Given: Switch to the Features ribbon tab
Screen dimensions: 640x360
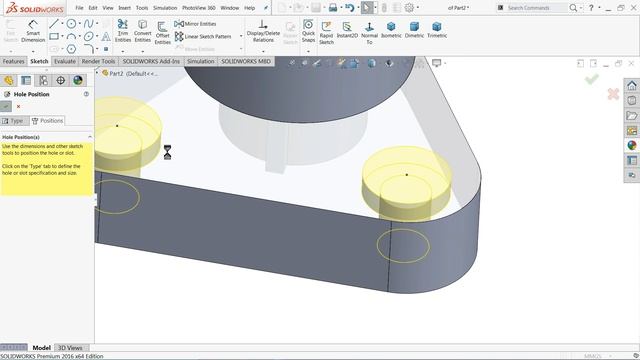Looking at the screenshot, I should coord(13,61).
